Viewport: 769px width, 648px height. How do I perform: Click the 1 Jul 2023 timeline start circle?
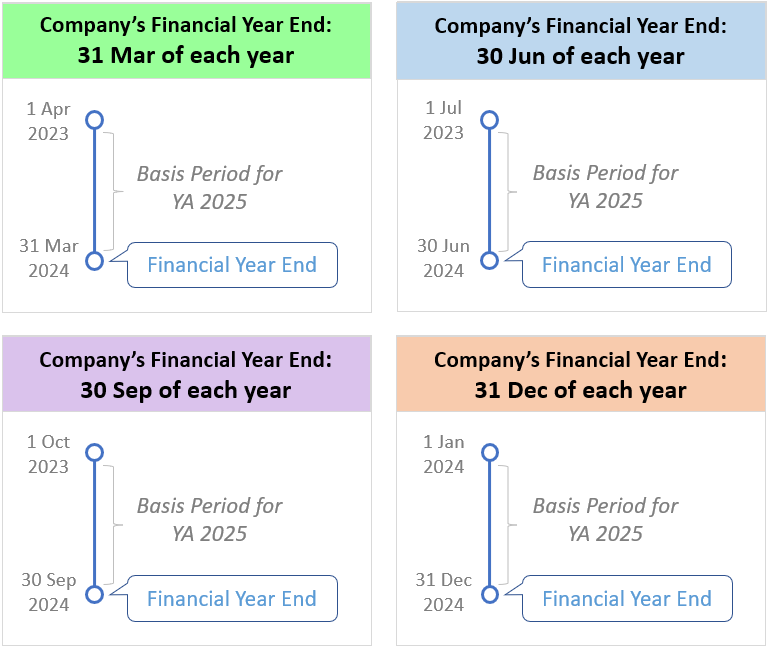(489, 120)
